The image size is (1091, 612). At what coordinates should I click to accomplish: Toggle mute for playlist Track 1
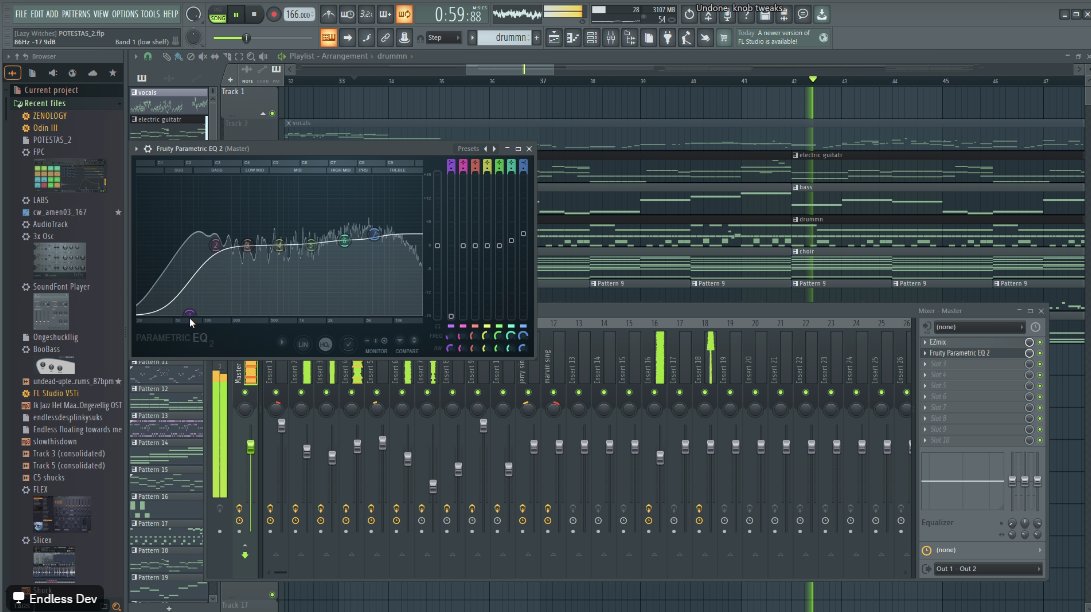point(272,113)
